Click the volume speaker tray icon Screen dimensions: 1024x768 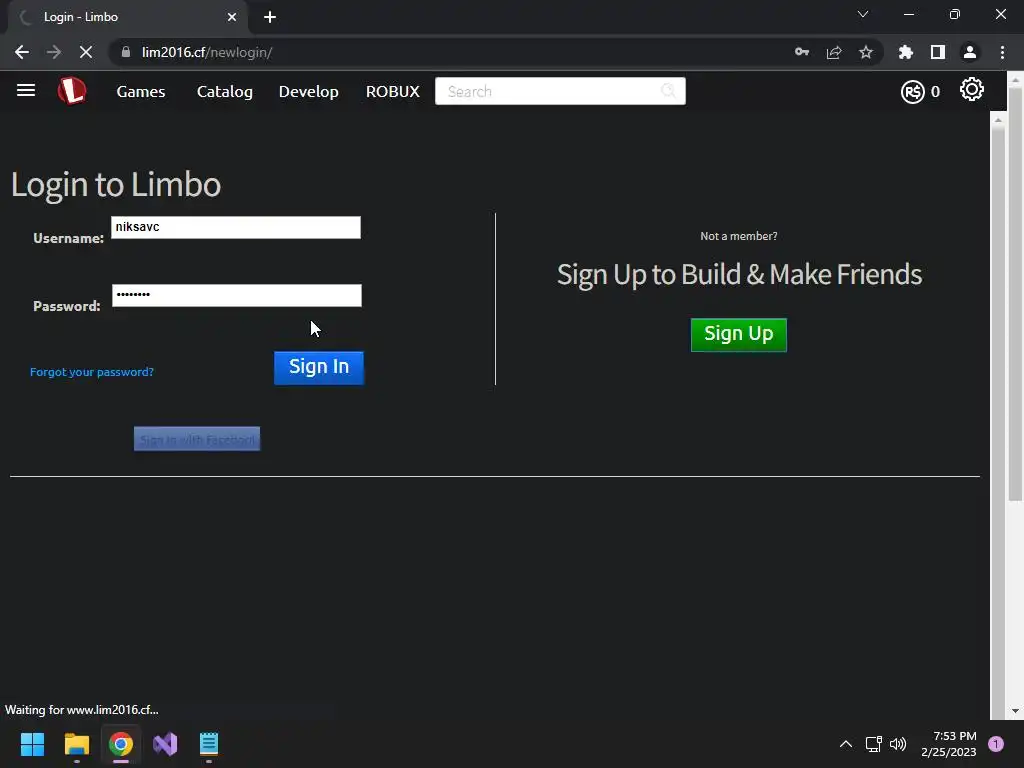(899, 744)
